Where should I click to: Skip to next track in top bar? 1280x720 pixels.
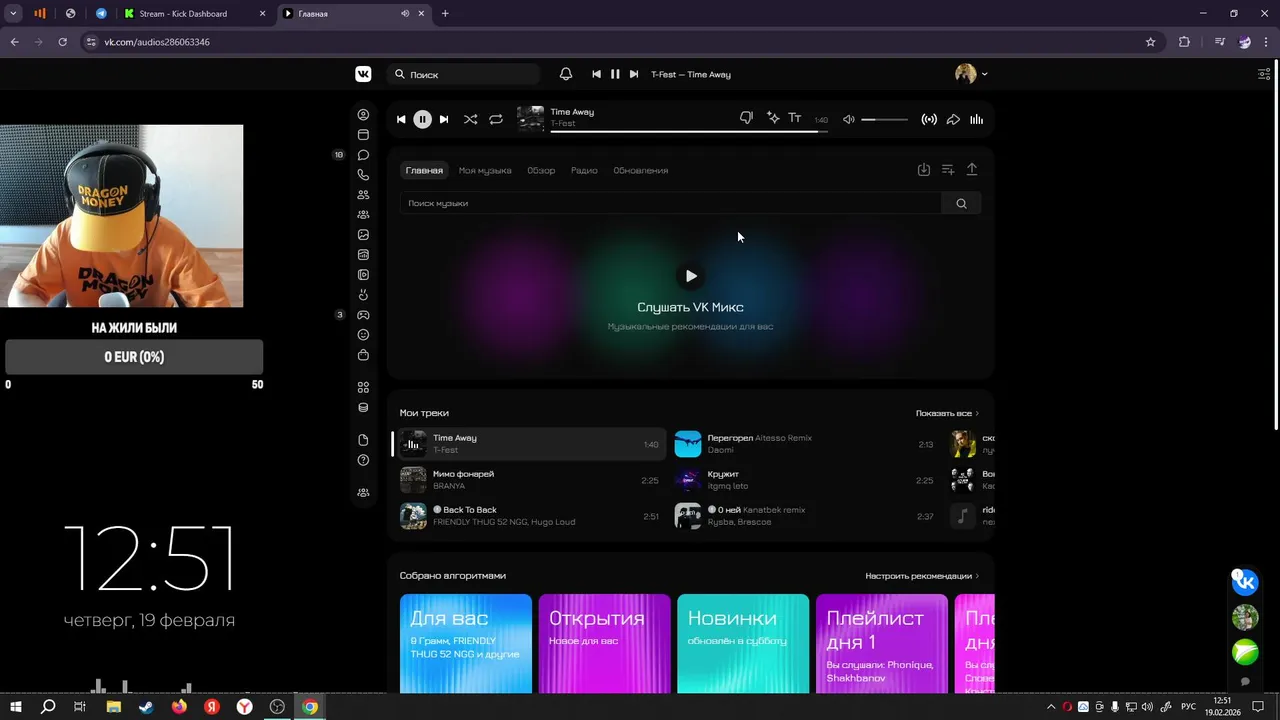[634, 74]
